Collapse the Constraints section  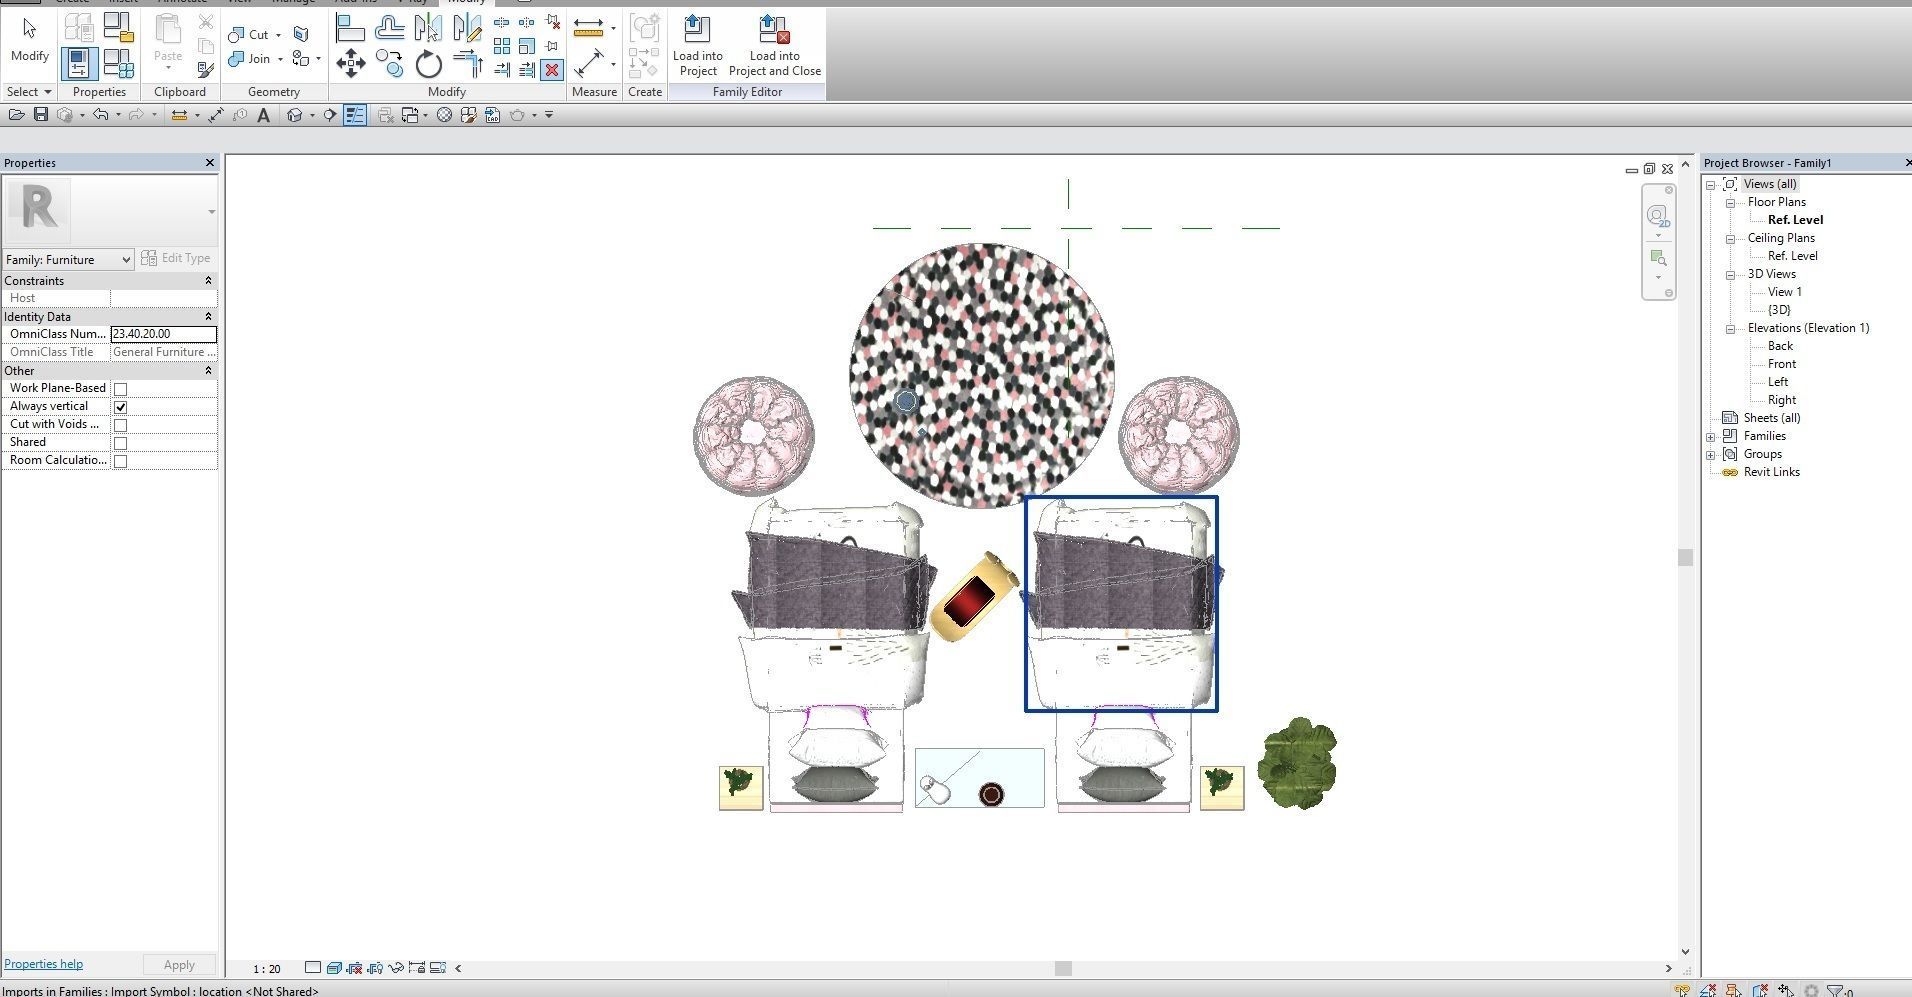pos(209,281)
